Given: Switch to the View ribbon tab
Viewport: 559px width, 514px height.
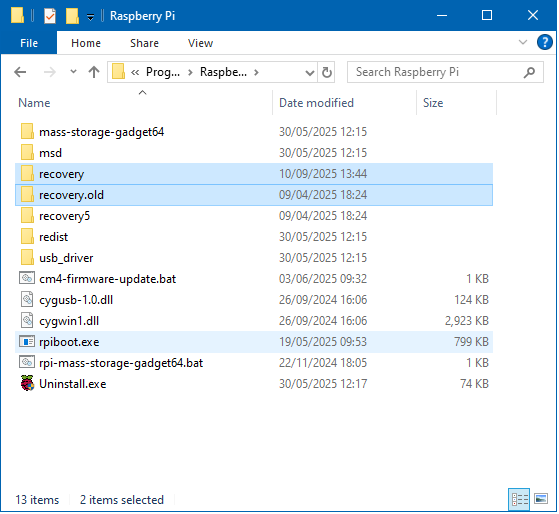Looking at the screenshot, I should (x=200, y=43).
